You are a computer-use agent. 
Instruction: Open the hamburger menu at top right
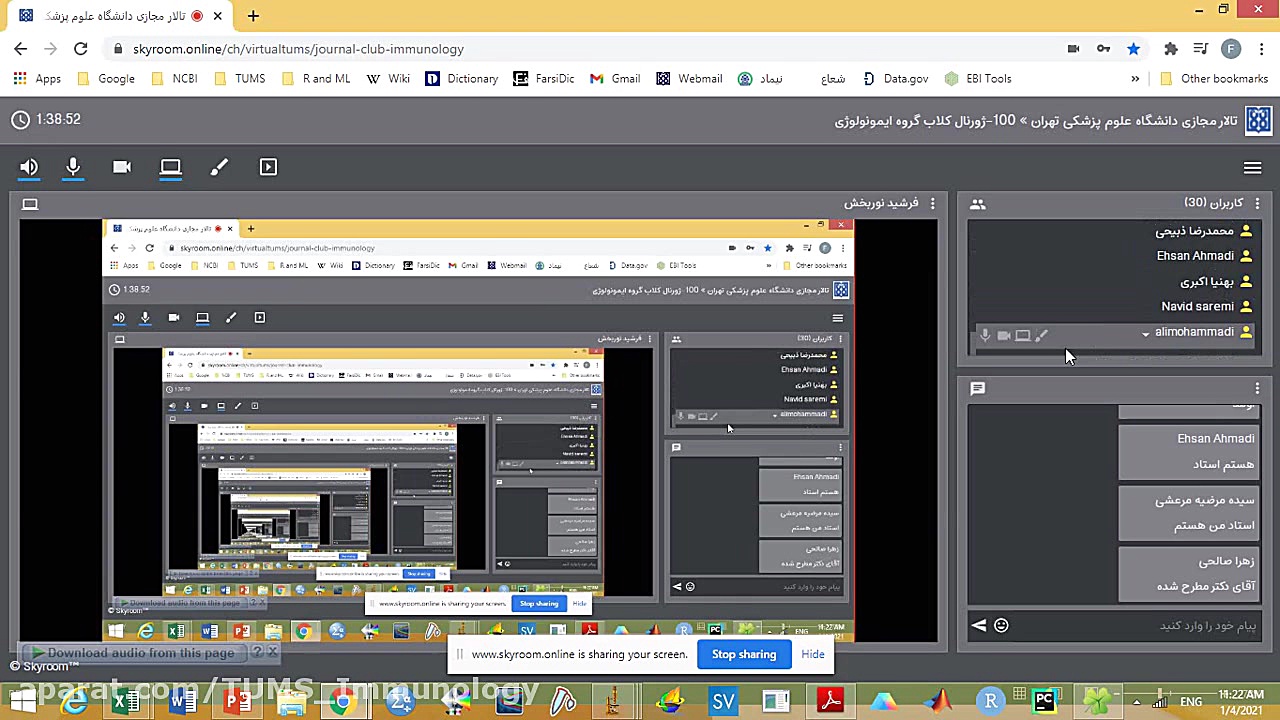pos(1252,167)
